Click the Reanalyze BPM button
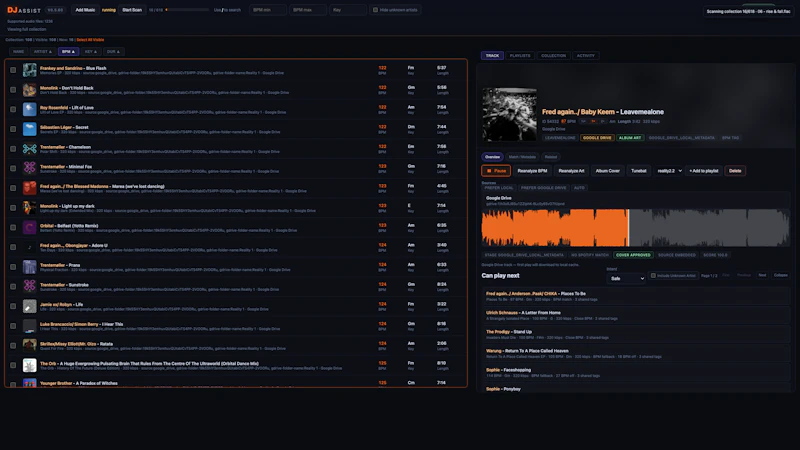The image size is (800, 450). [532, 171]
